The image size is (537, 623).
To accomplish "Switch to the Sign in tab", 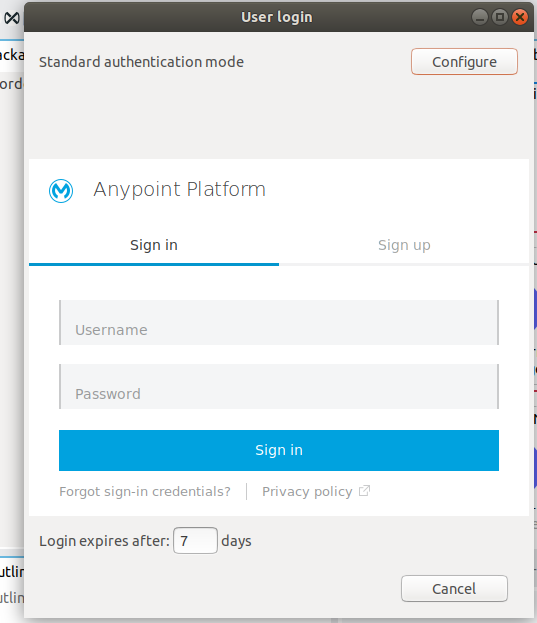I will [x=154, y=245].
